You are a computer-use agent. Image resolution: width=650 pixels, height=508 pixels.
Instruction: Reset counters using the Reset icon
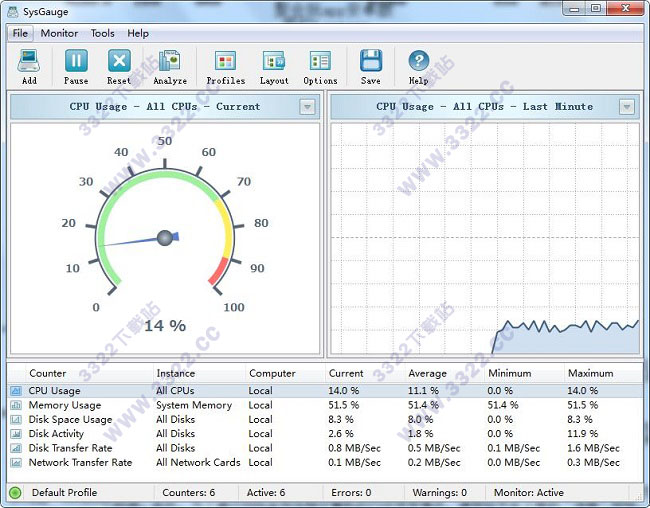[119, 61]
